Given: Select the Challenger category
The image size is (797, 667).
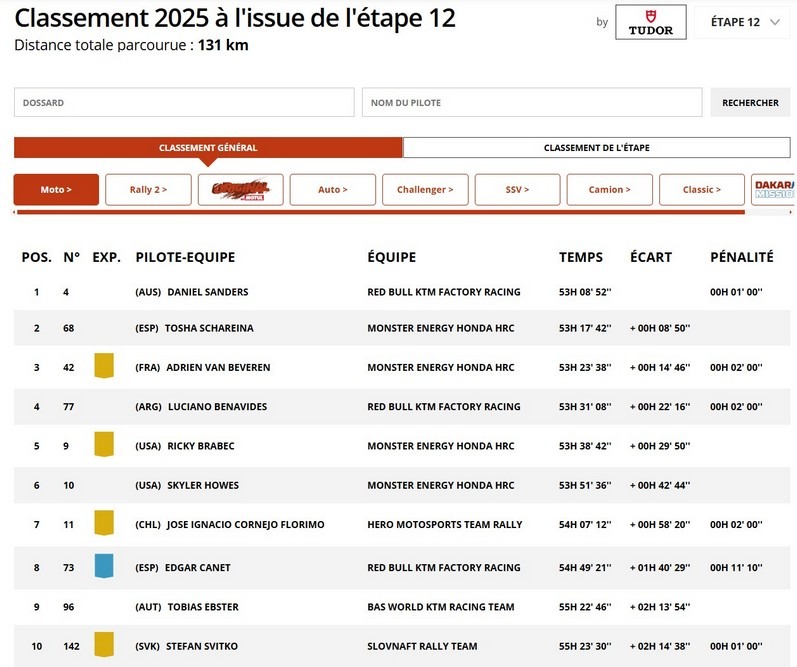Looking at the screenshot, I should click(425, 190).
